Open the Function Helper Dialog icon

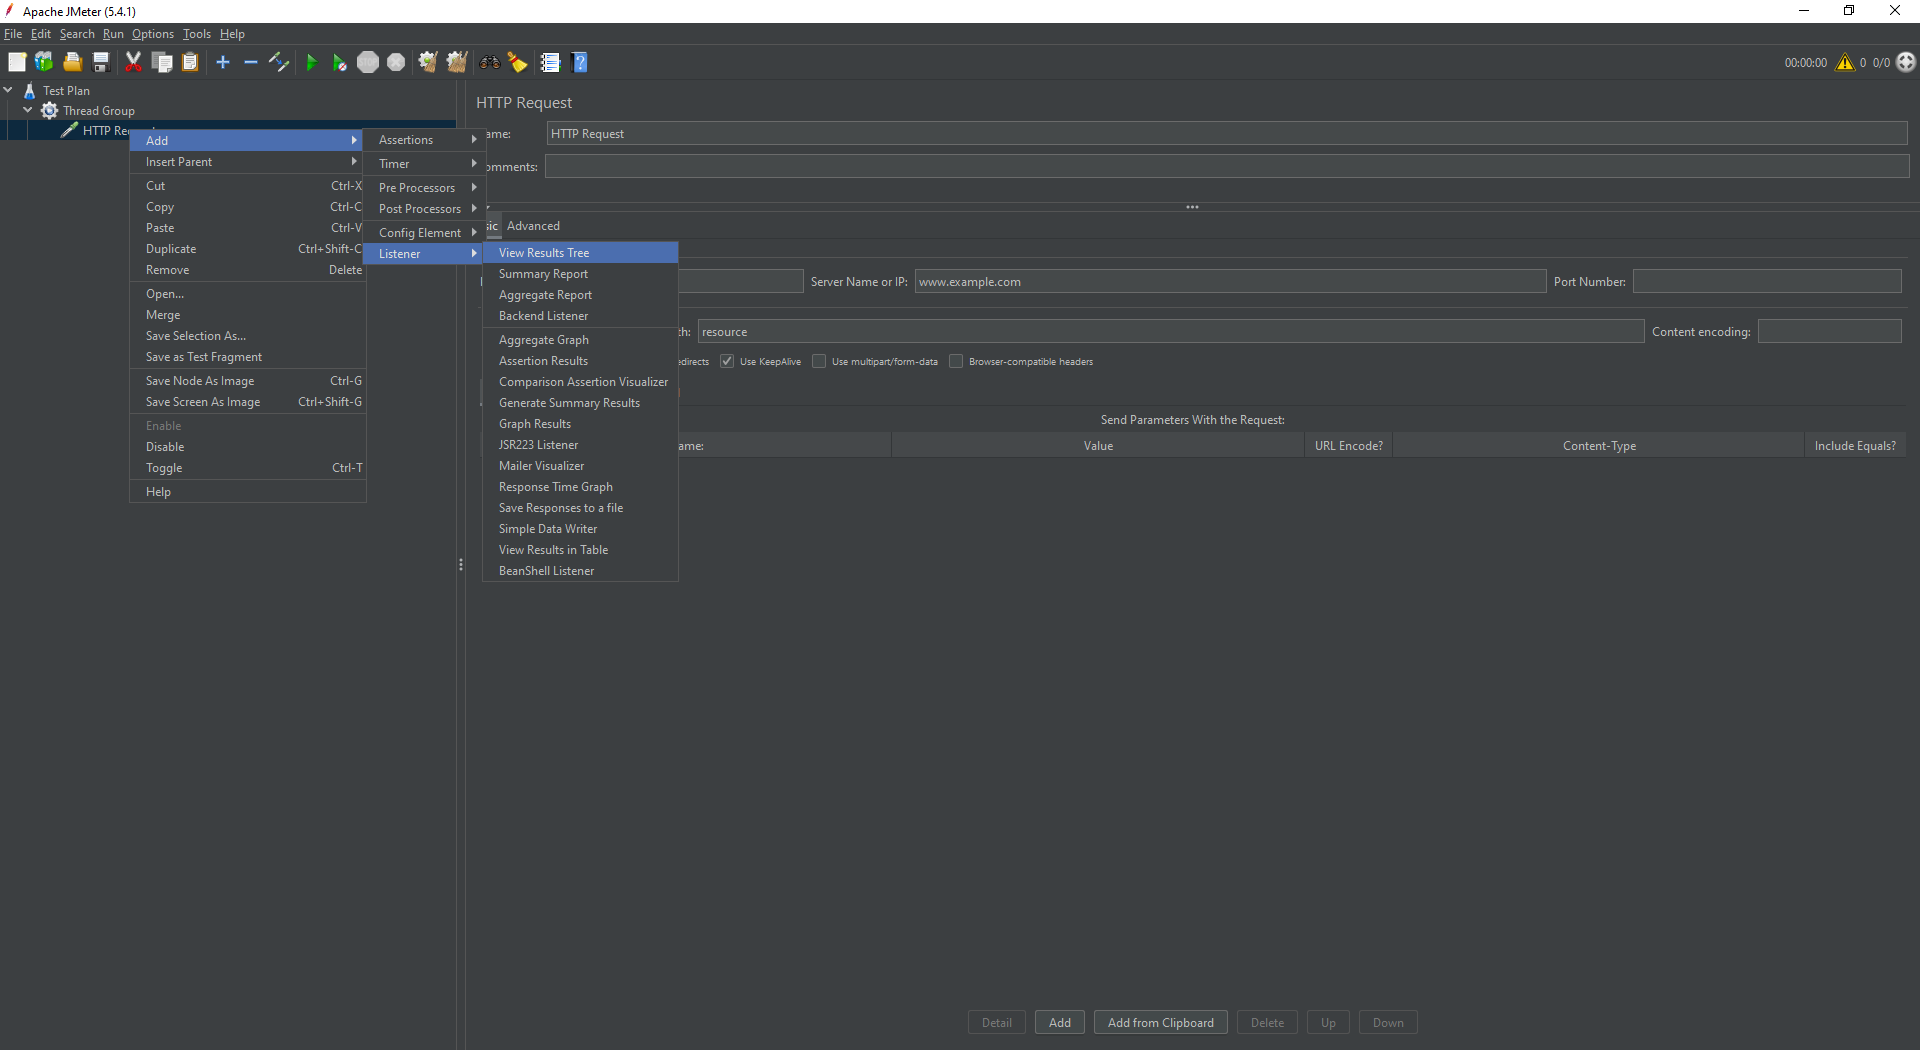(x=550, y=62)
